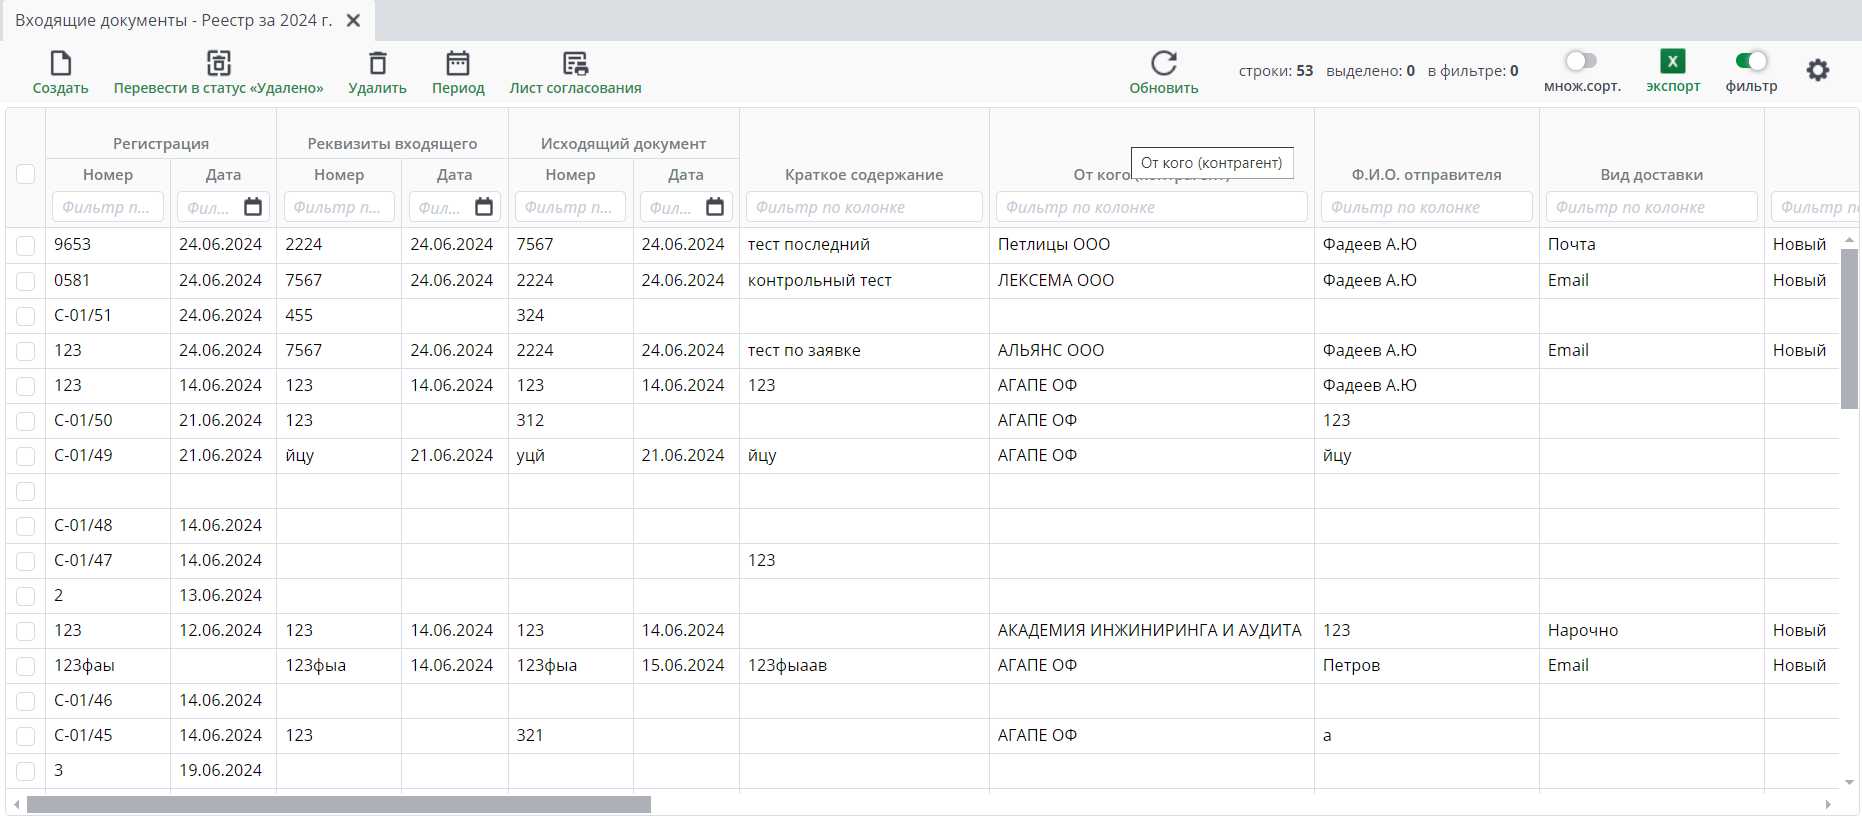Check the row 0581 checkbox
The image size is (1862, 816).
pos(26,281)
